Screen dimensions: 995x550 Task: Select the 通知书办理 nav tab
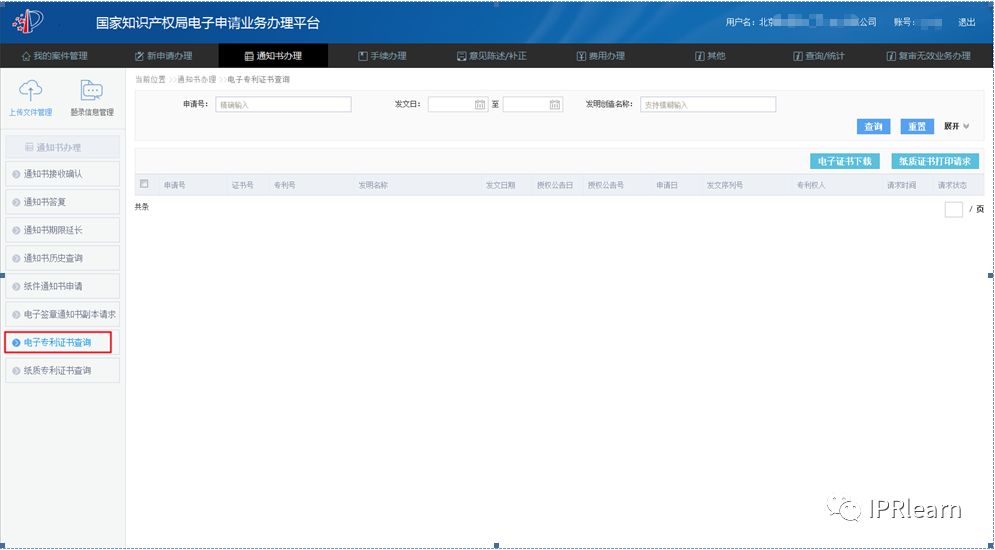pos(273,56)
